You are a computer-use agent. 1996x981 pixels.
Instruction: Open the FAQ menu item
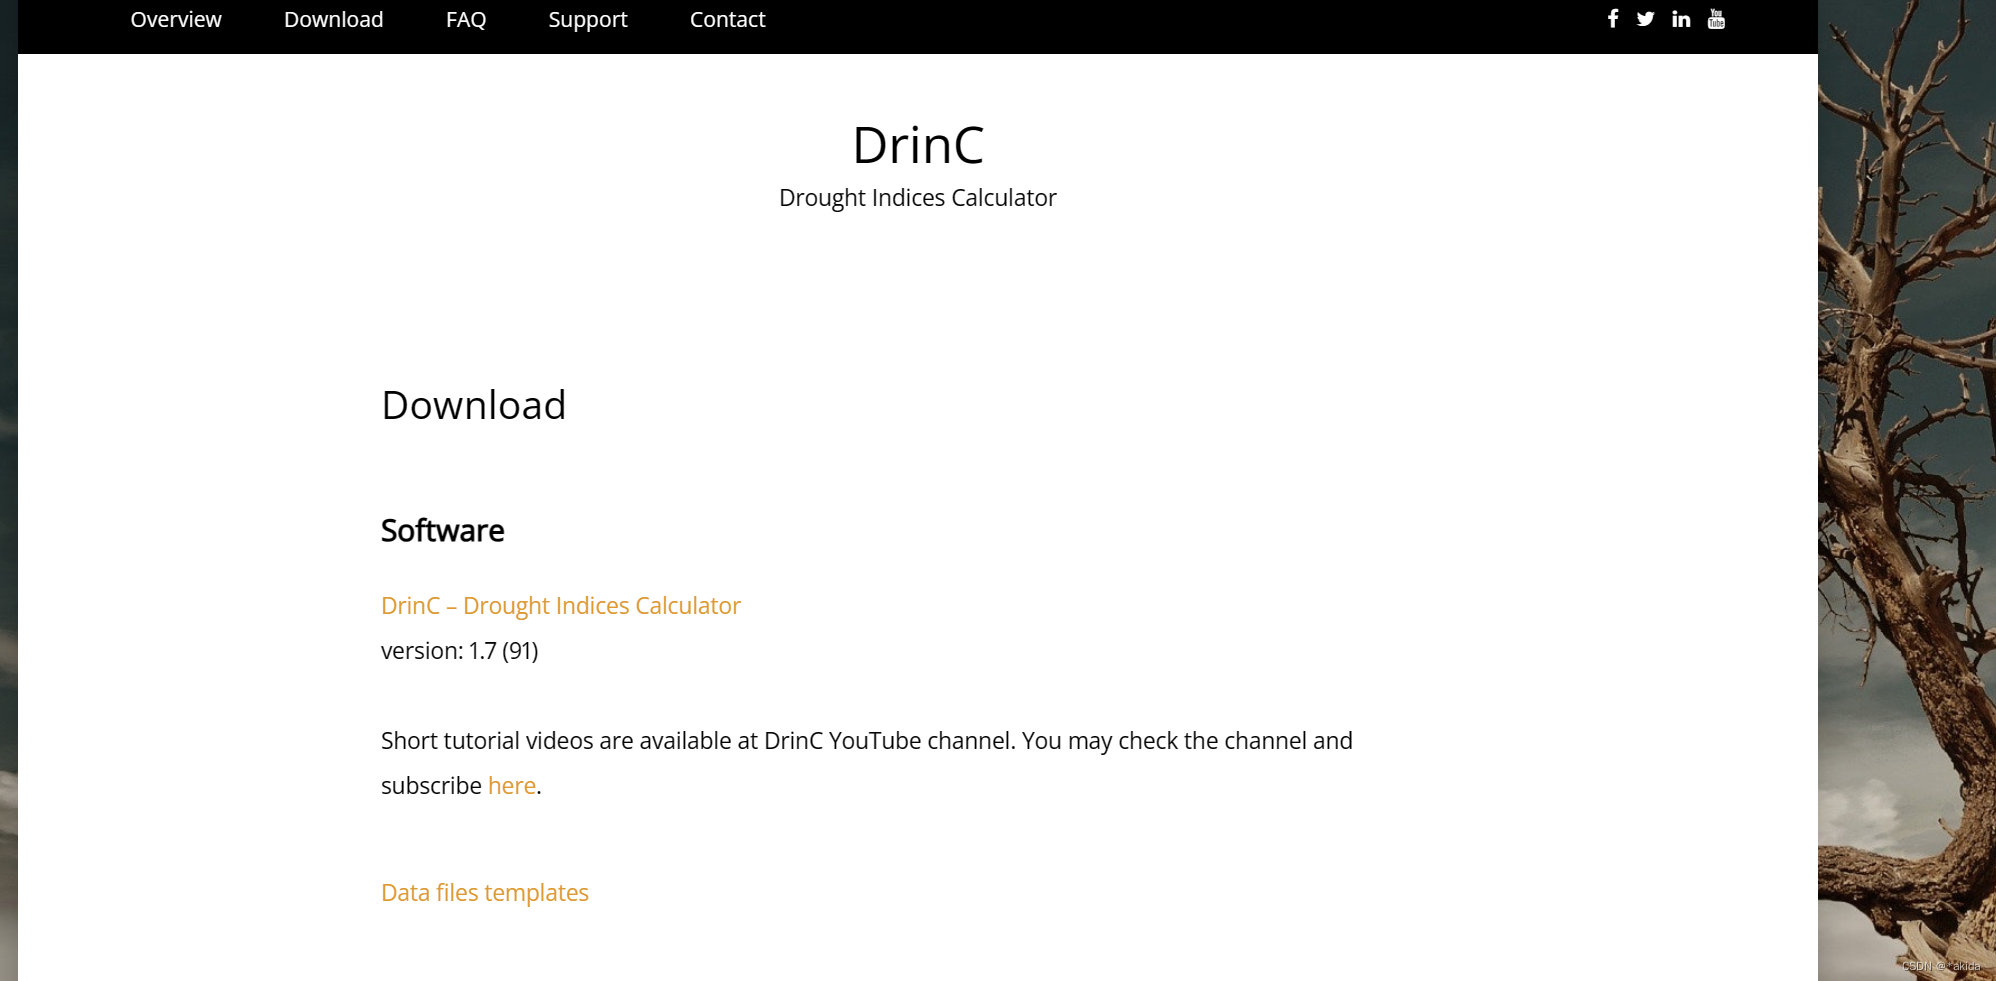tap(466, 19)
